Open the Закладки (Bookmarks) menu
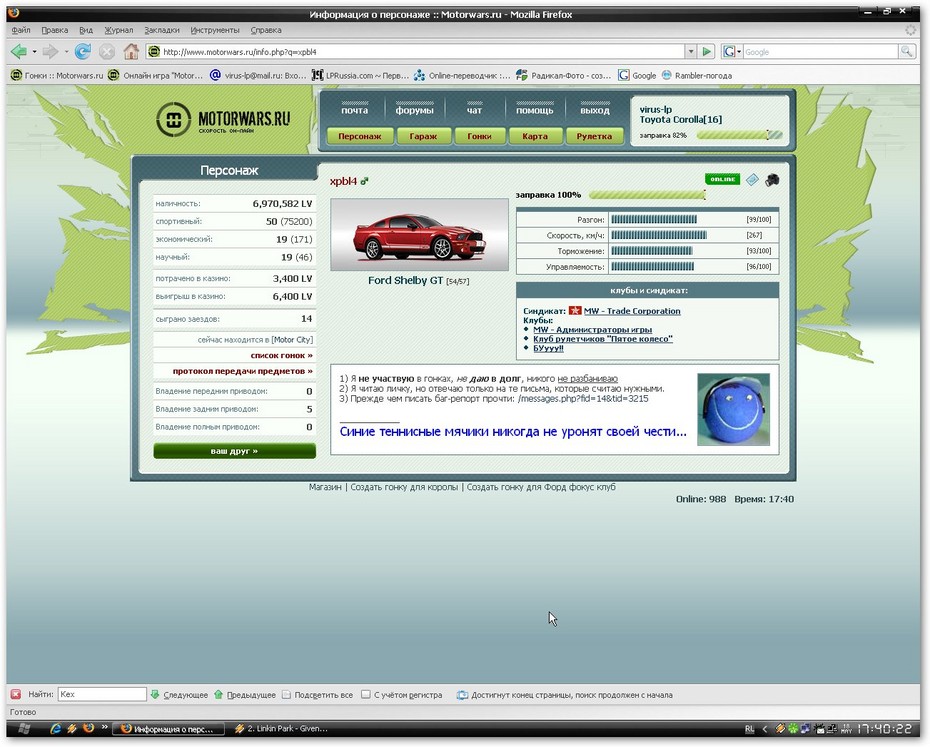This screenshot has height=747, width=930. [163, 30]
